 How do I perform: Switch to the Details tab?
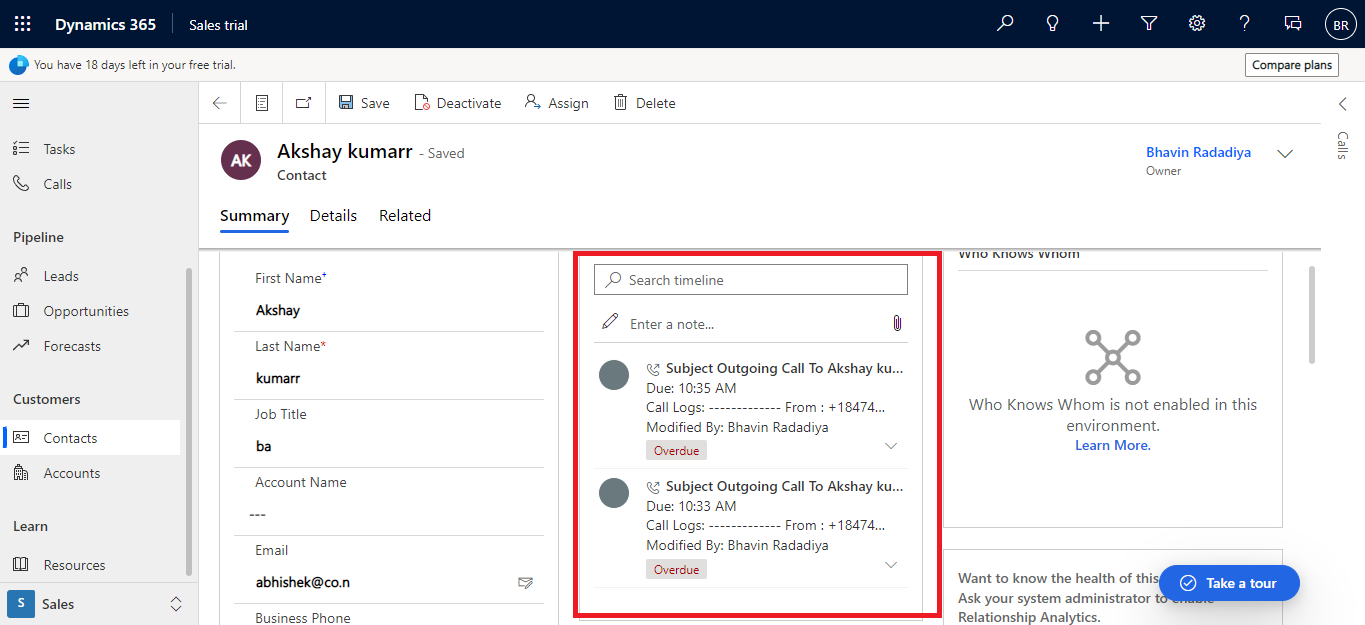333,215
